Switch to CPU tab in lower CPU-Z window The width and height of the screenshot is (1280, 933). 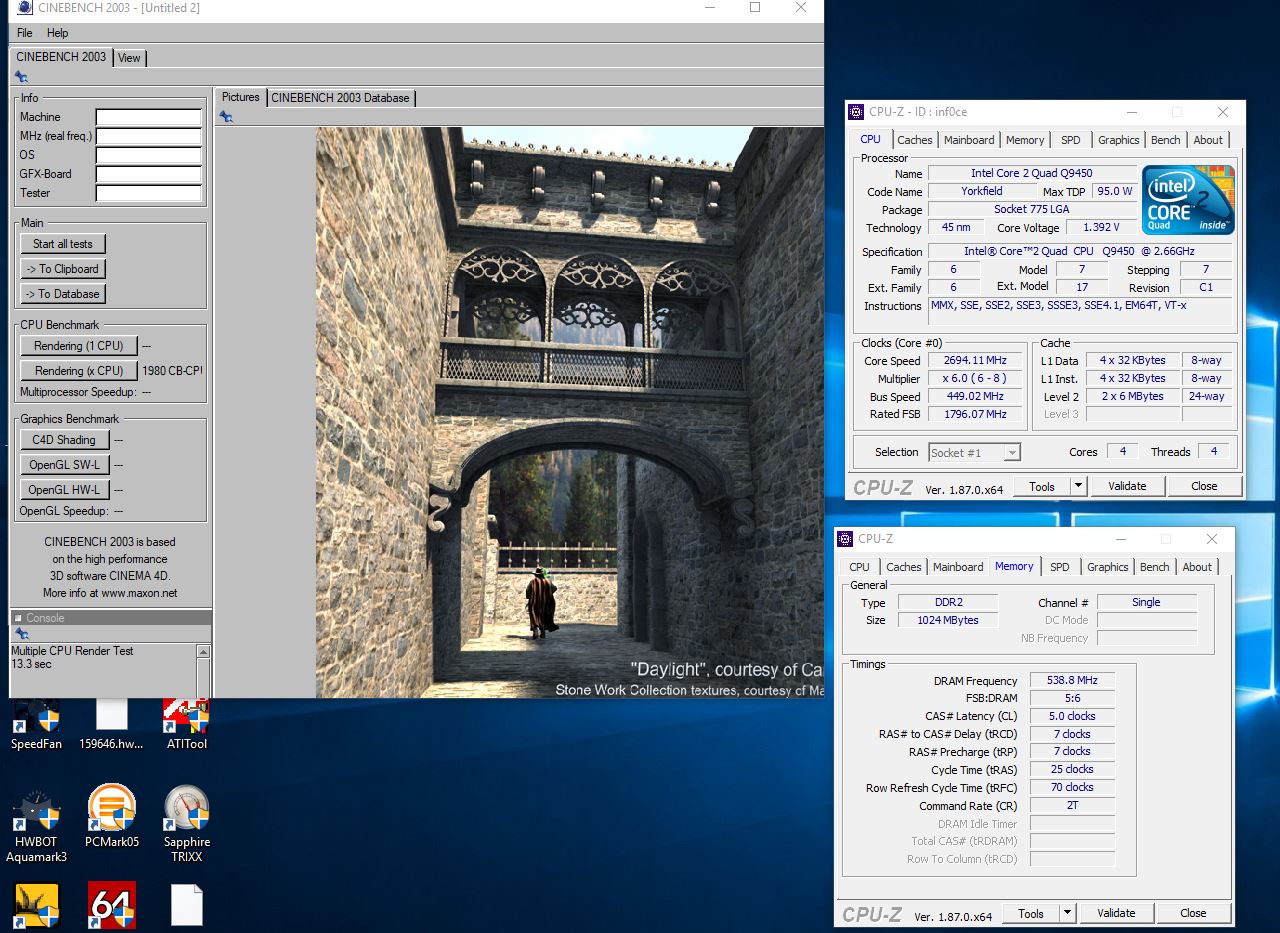click(859, 567)
